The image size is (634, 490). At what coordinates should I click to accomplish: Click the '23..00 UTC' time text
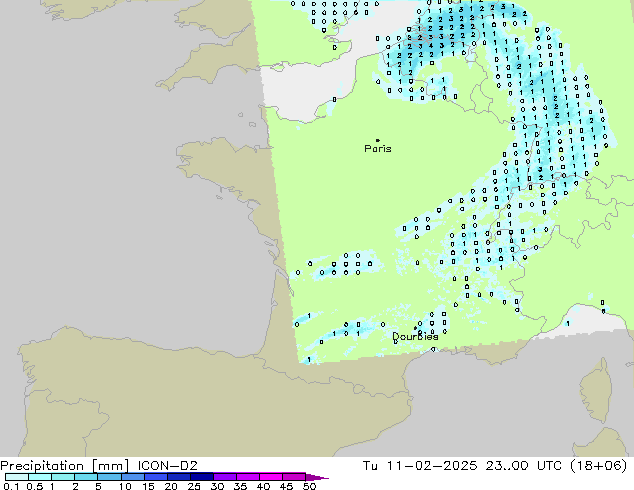click(x=524, y=466)
